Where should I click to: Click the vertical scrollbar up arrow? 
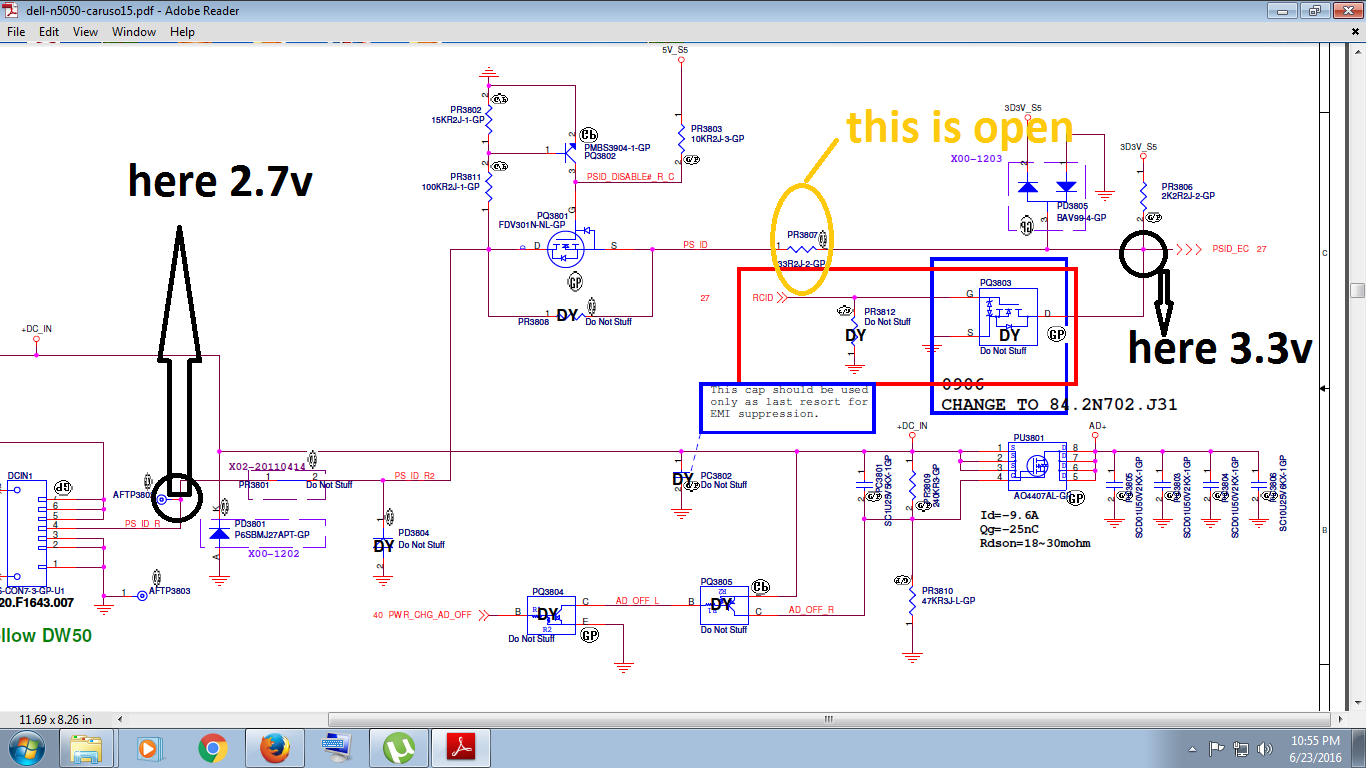coord(1357,51)
